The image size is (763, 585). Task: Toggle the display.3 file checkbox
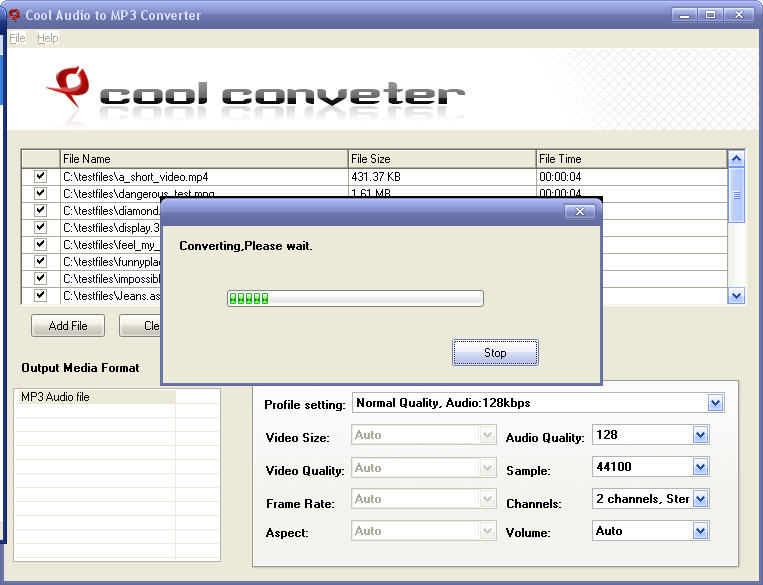coord(40,227)
